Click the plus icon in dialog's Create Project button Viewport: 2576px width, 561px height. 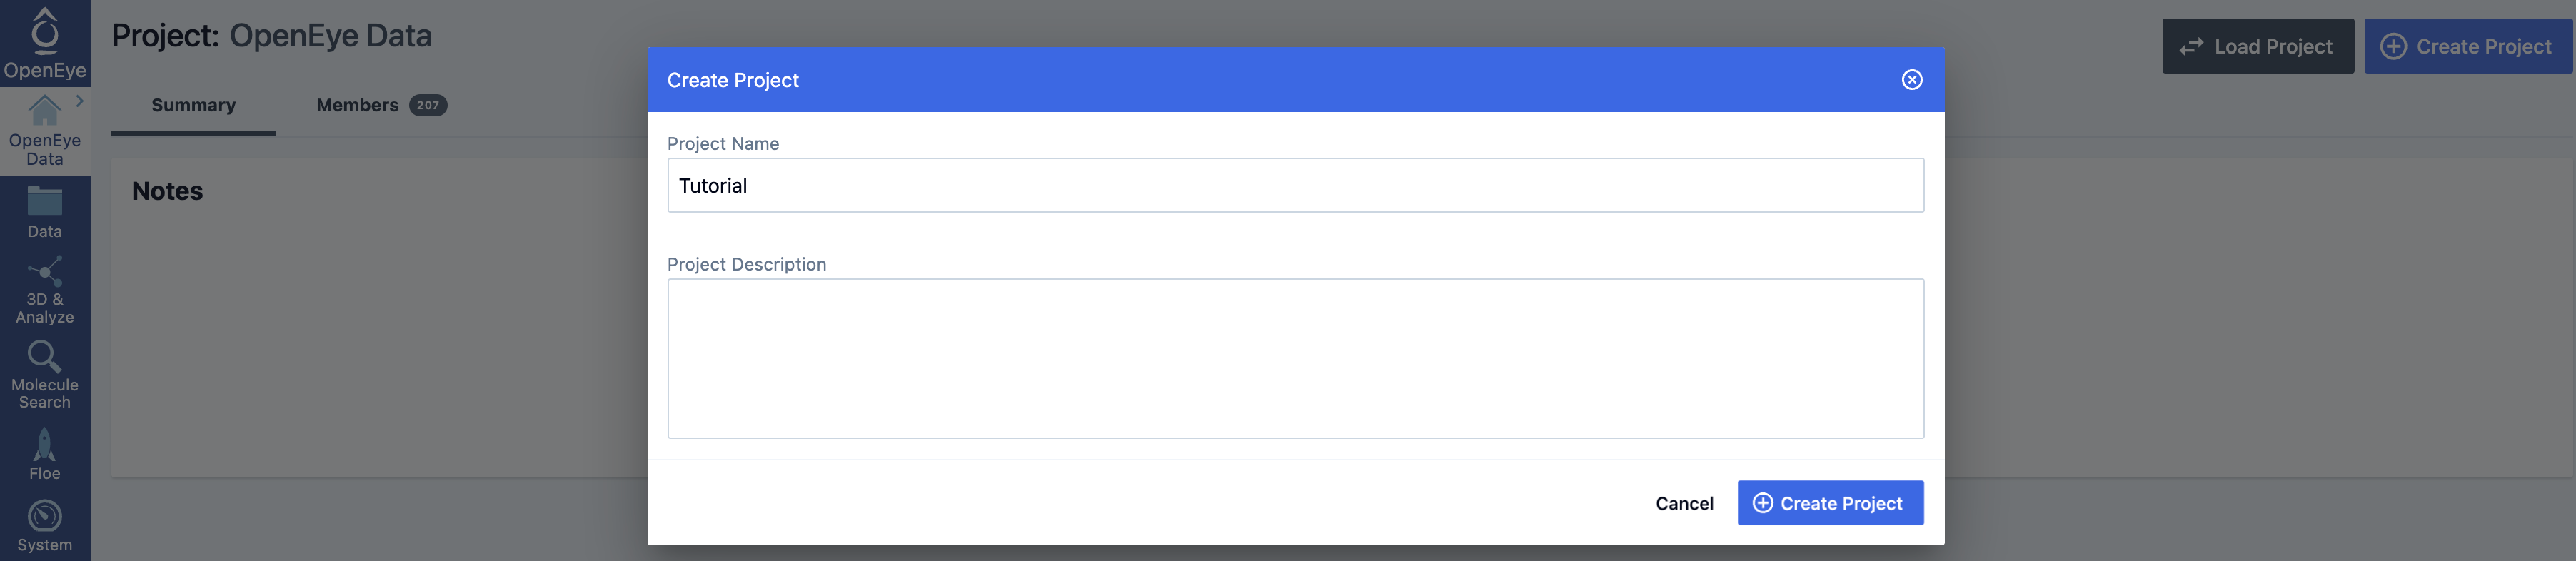tap(1763, 503)
